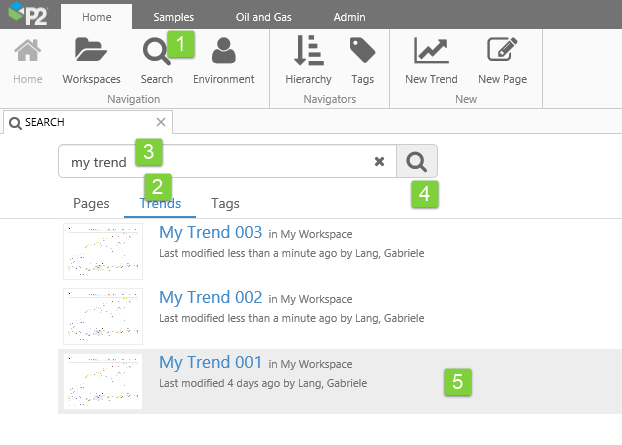Show Tags search results
The image size is (622, 445).
click(x=225, y=203)
